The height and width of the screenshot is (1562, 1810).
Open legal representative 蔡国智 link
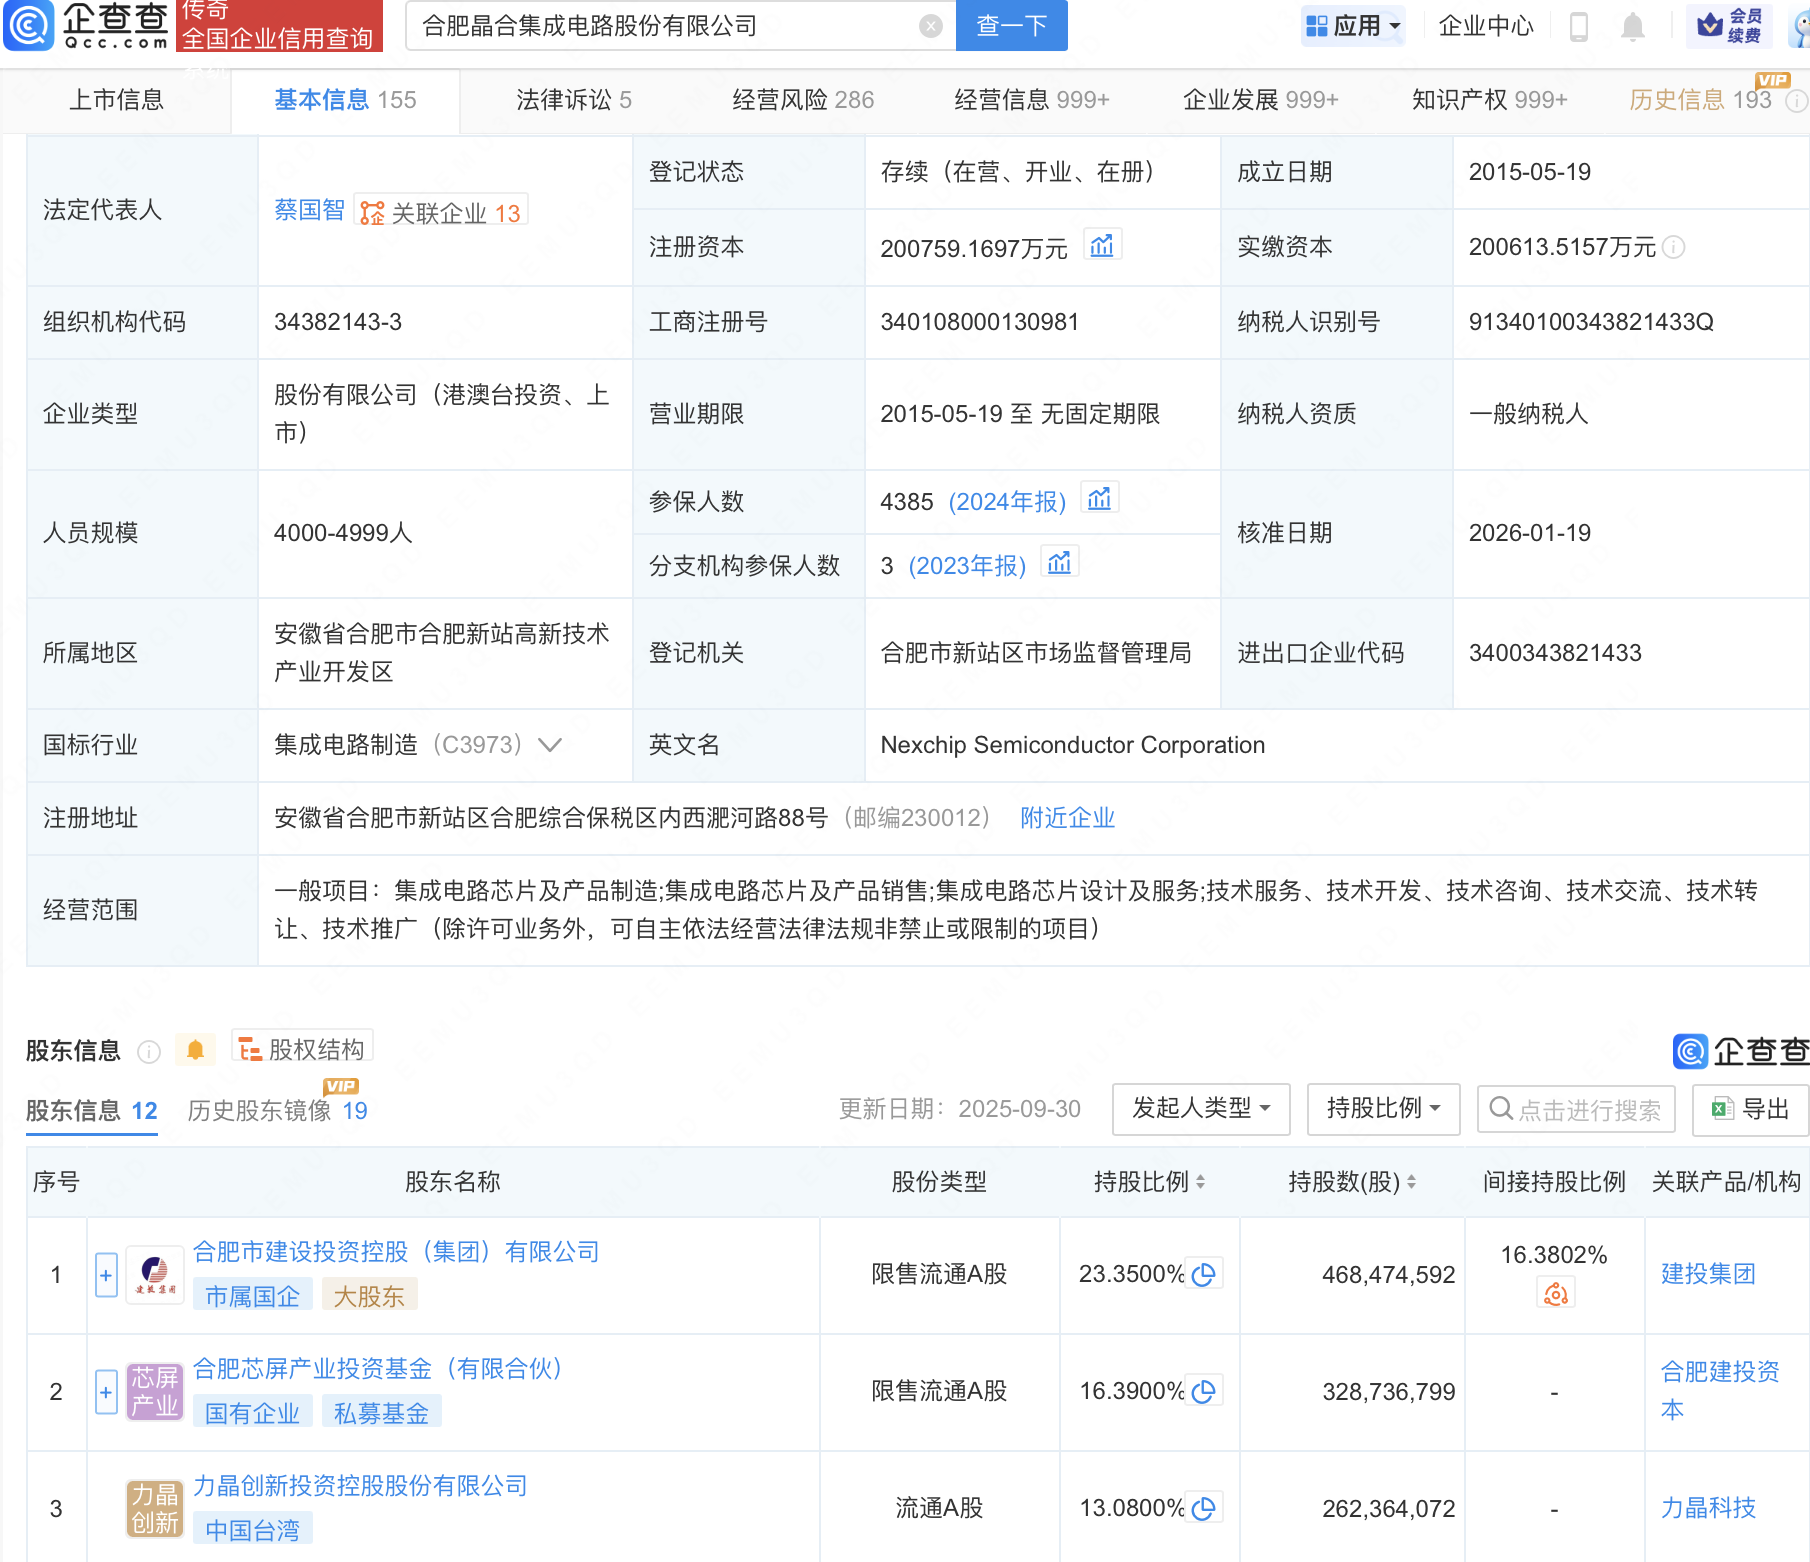click(309, 211)
